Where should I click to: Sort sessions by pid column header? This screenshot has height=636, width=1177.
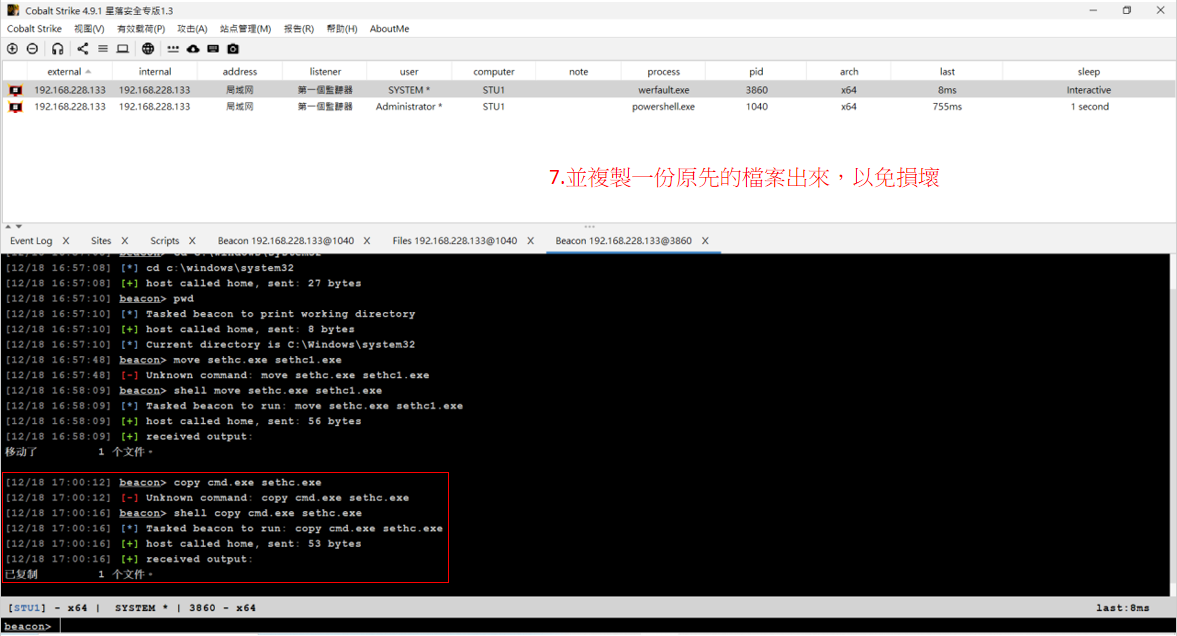[x=756, y=72]
